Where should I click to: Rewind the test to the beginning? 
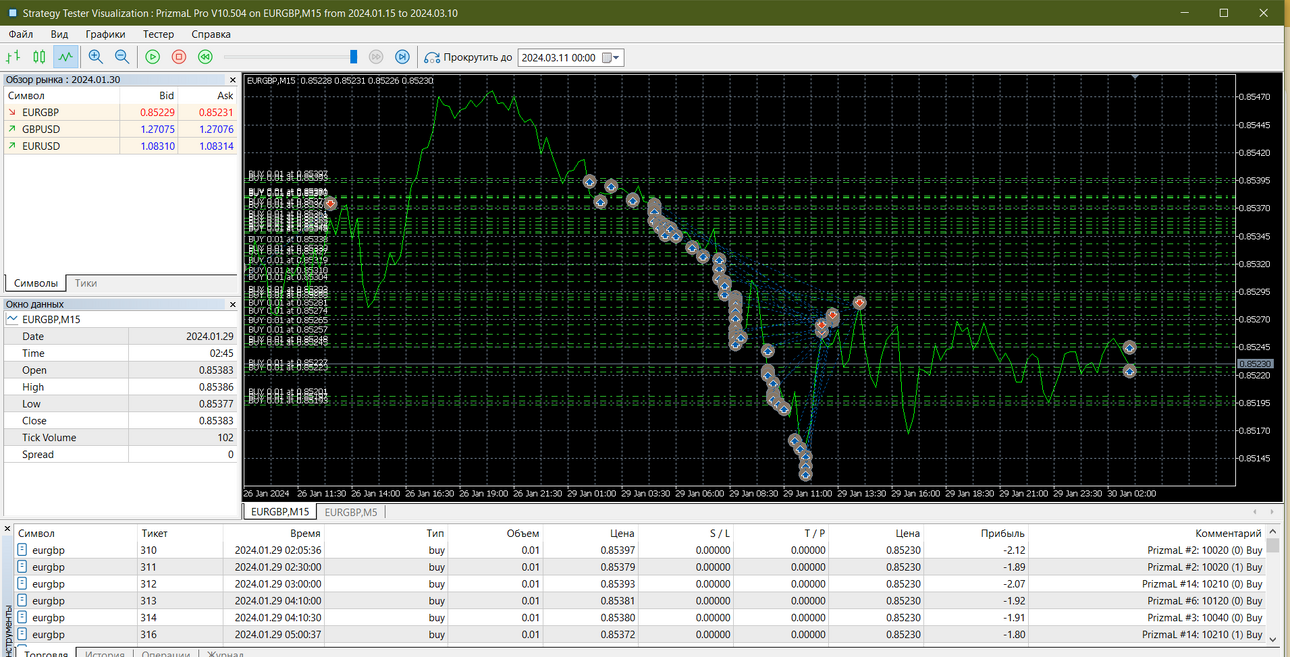[x=205, y=57]
